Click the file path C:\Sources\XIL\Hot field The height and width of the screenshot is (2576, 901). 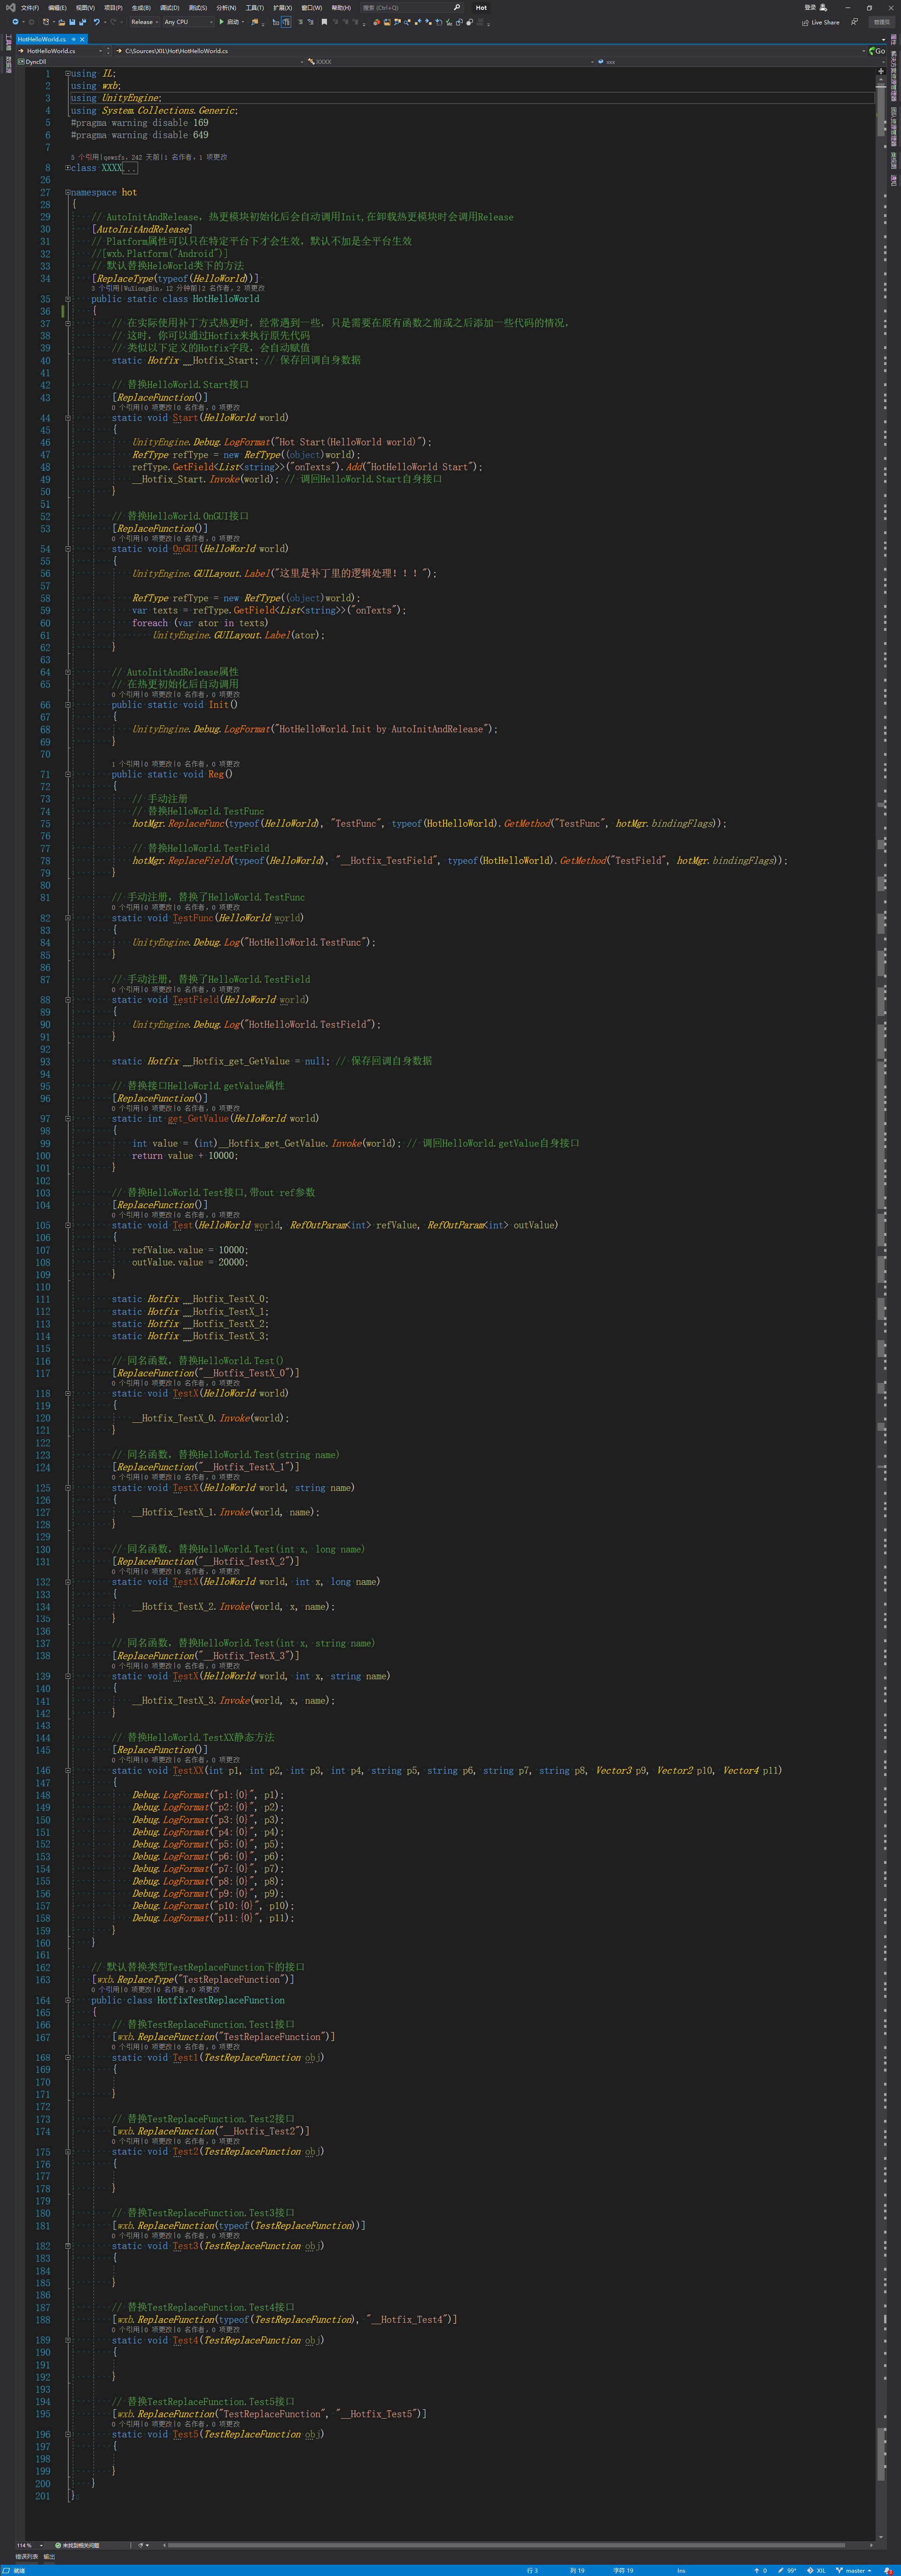[x=490, y=51]
